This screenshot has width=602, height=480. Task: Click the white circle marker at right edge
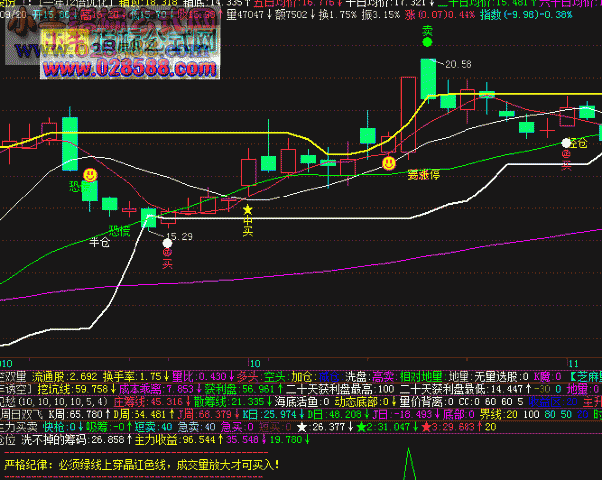click(x=567, y=144)
